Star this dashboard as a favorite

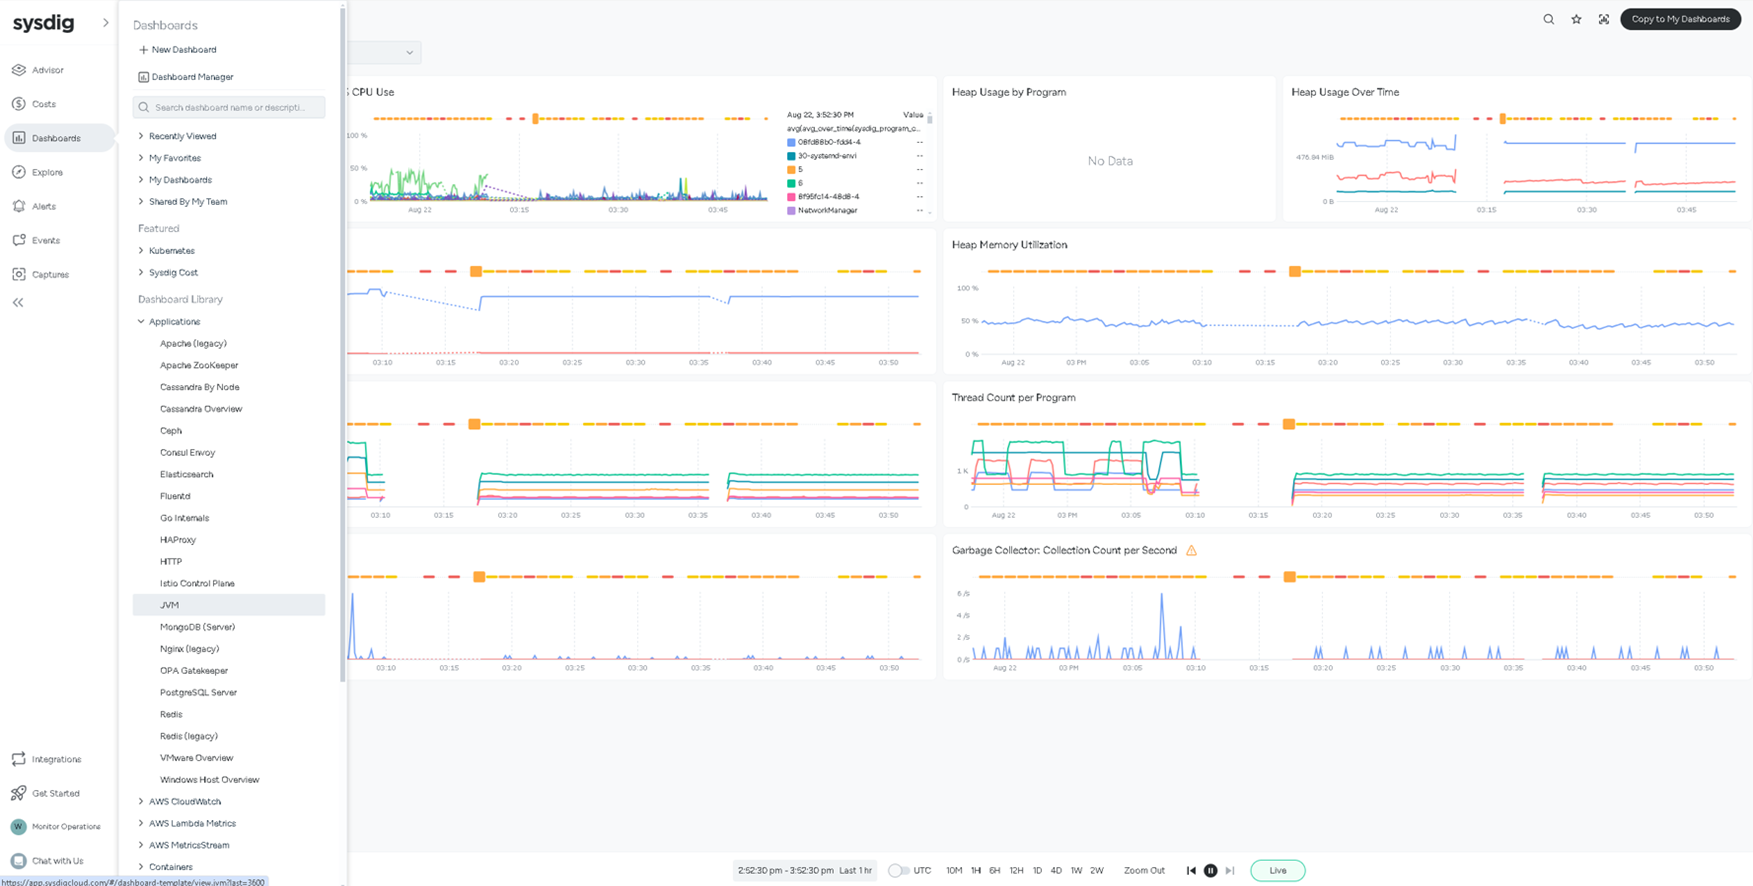1576,19
